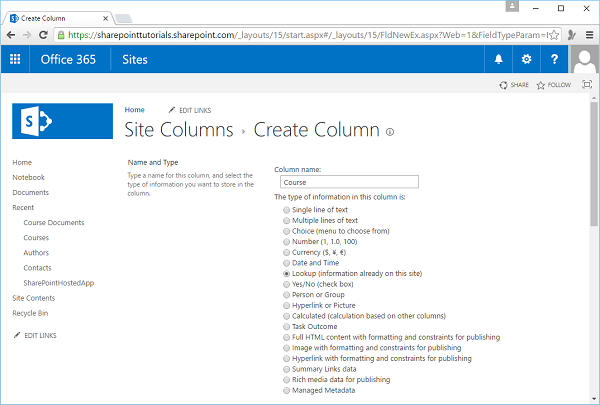This screenshot has height=405, width=600.
Task: Choose the Date and Time radio button
Action: pos(287,262)
